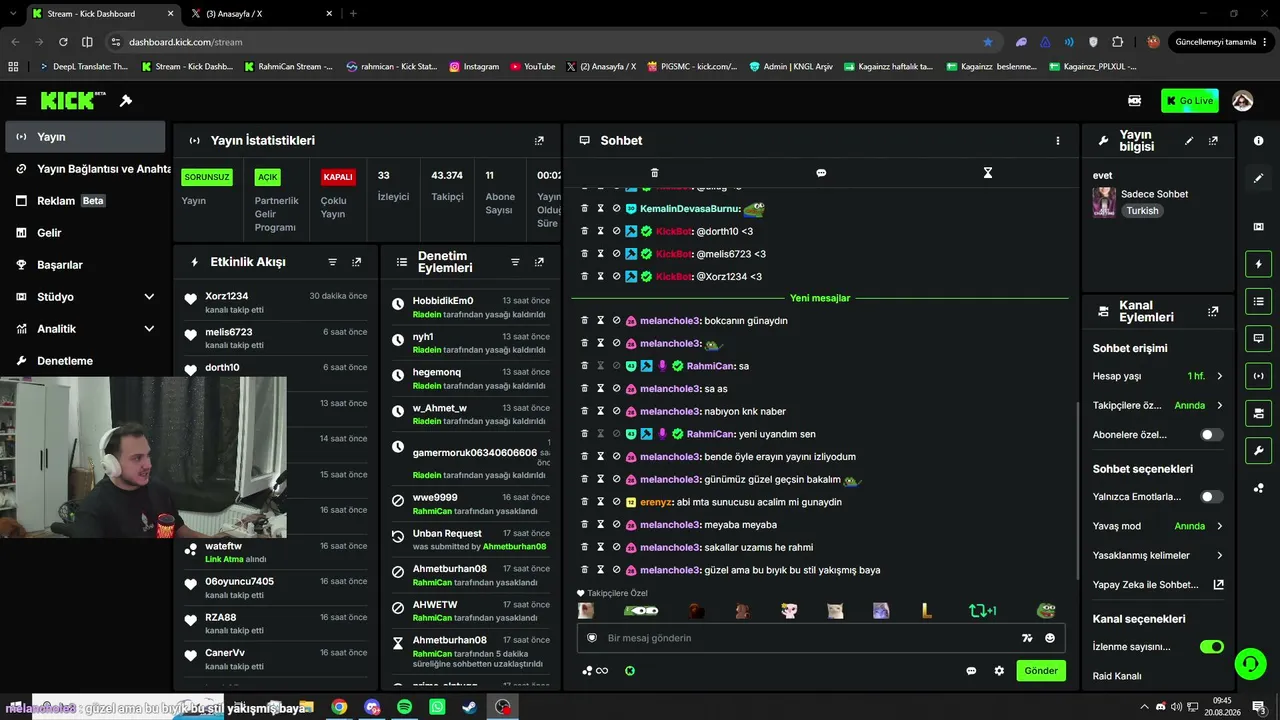
Task: Click the Raid Kanalı option
Action: click(1117, 676)
